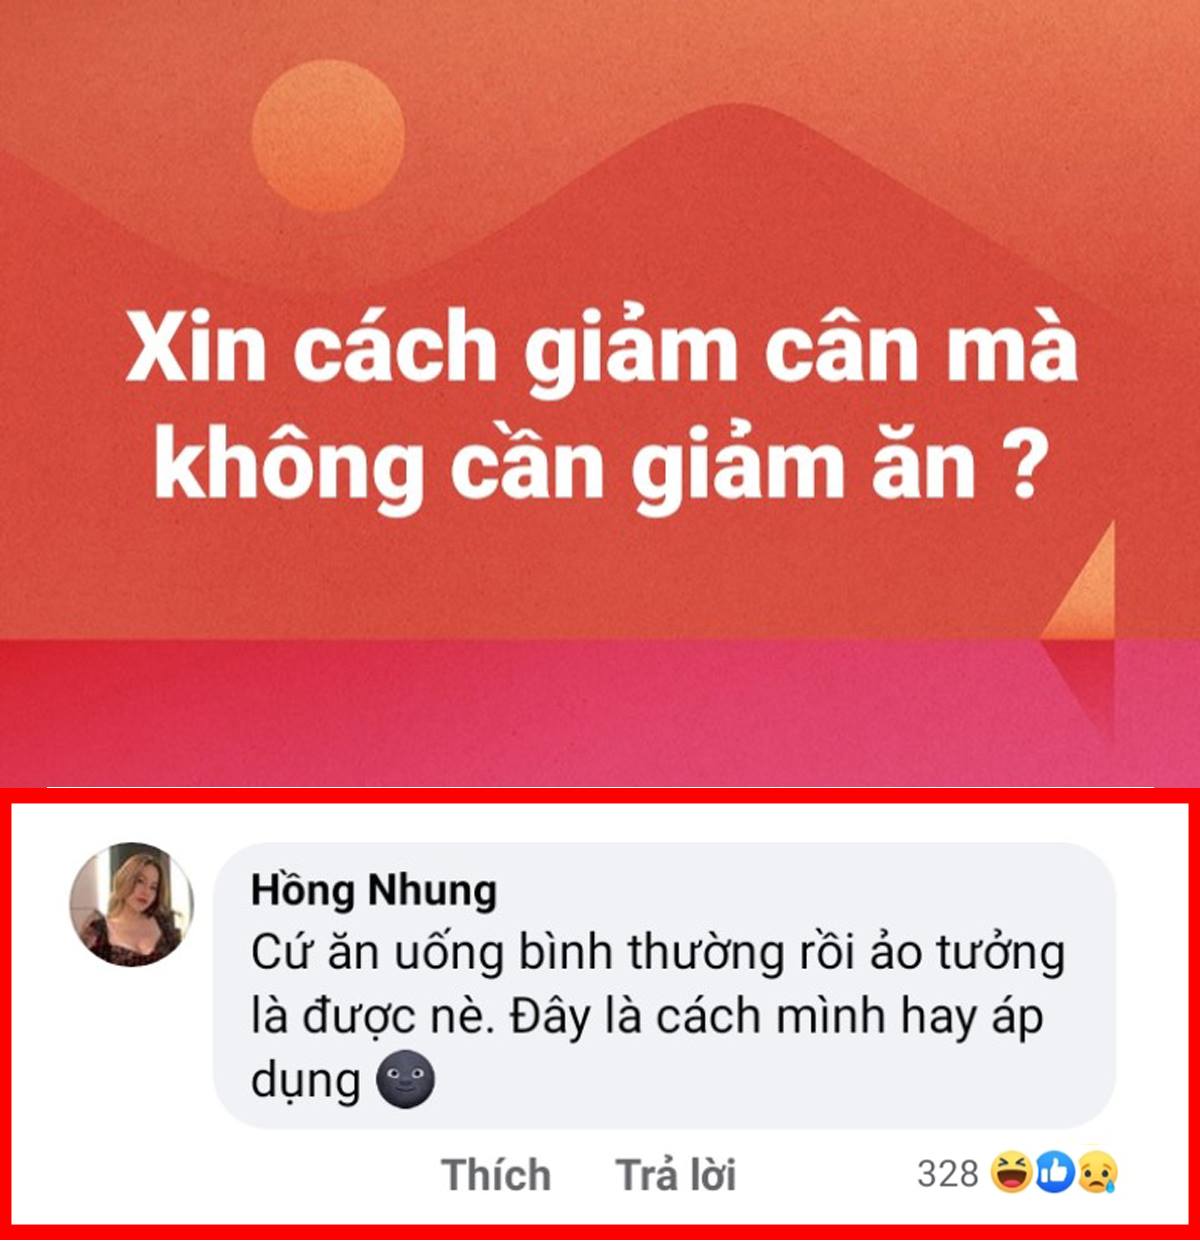Click the blue thumbs-up Like reaction icon
Viewport: 1200px width, 1241px height.
coord(1054,1172)
